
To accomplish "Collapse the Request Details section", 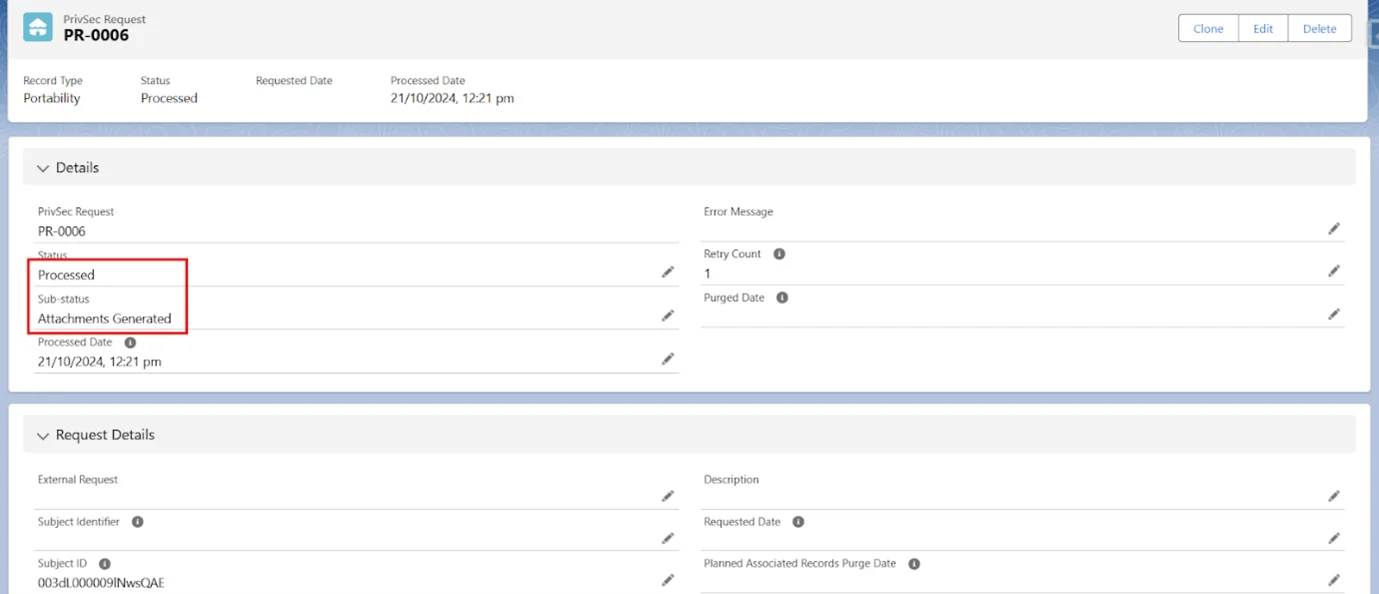I will coord(43,436).
